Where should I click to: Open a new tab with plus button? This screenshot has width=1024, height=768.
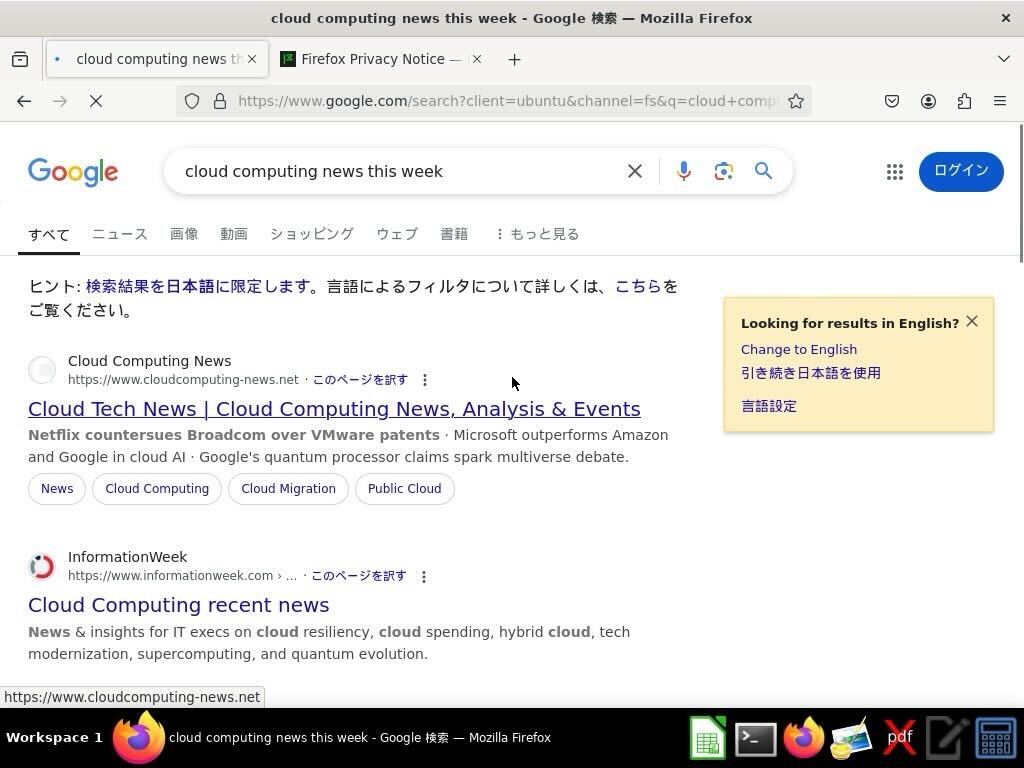point(515,60)
